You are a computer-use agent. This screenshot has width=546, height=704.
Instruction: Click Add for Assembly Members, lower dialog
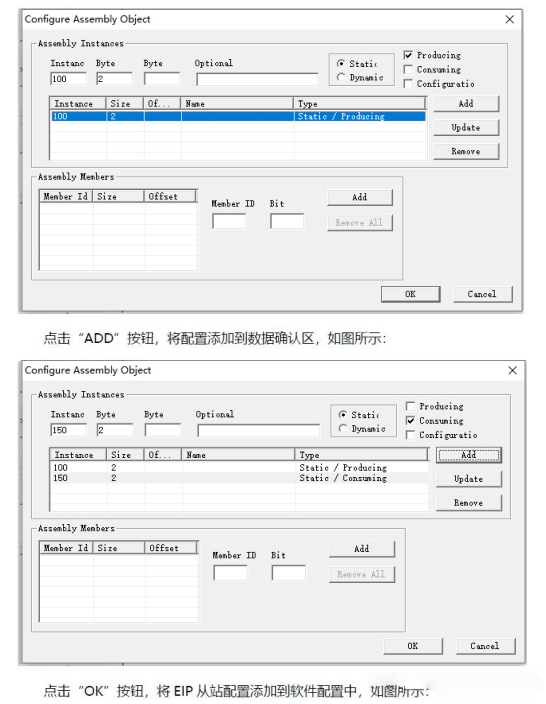click(362, 549)
